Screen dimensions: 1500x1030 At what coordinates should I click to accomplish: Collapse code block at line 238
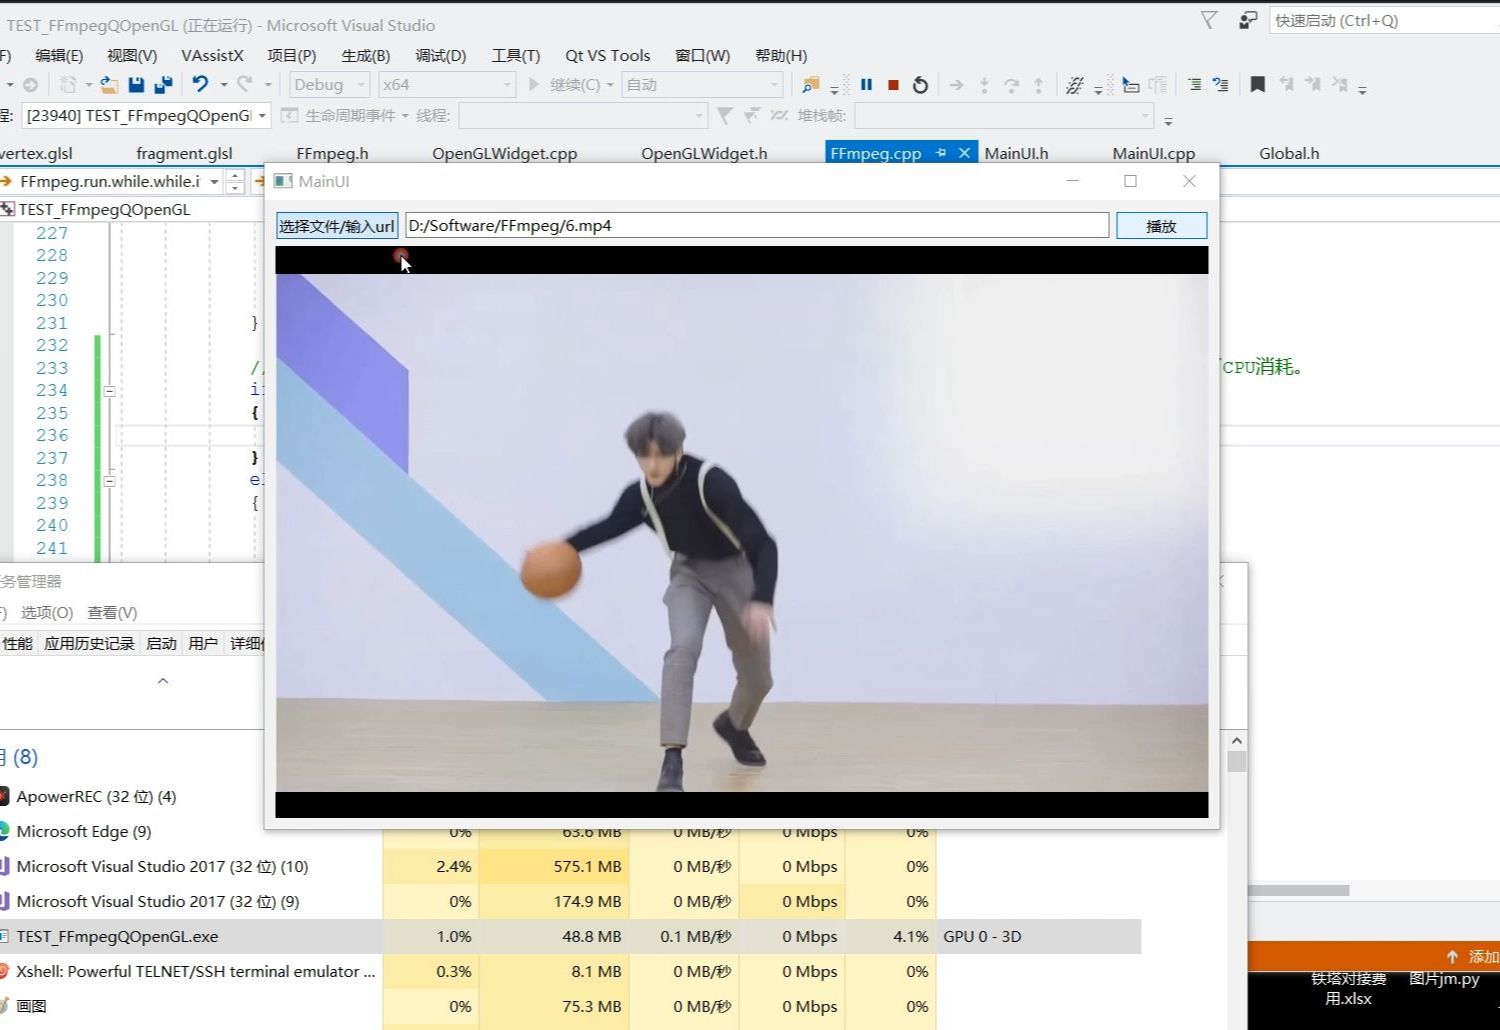[108, 481]
